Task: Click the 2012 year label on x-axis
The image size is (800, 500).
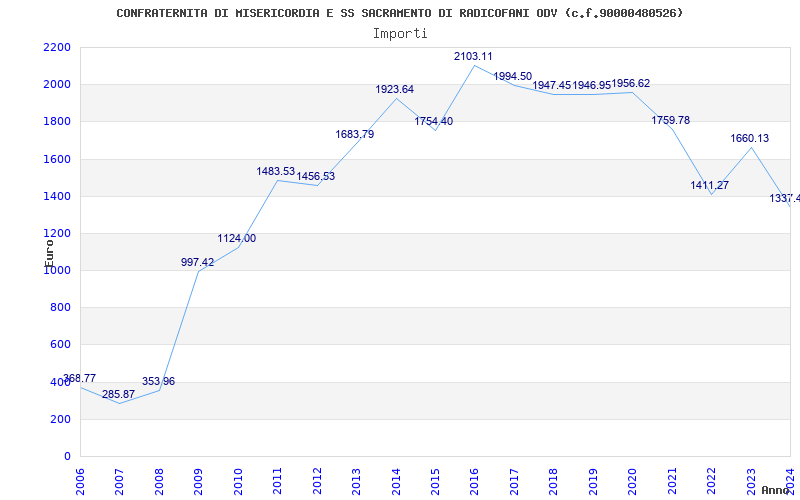Action: 316,481
